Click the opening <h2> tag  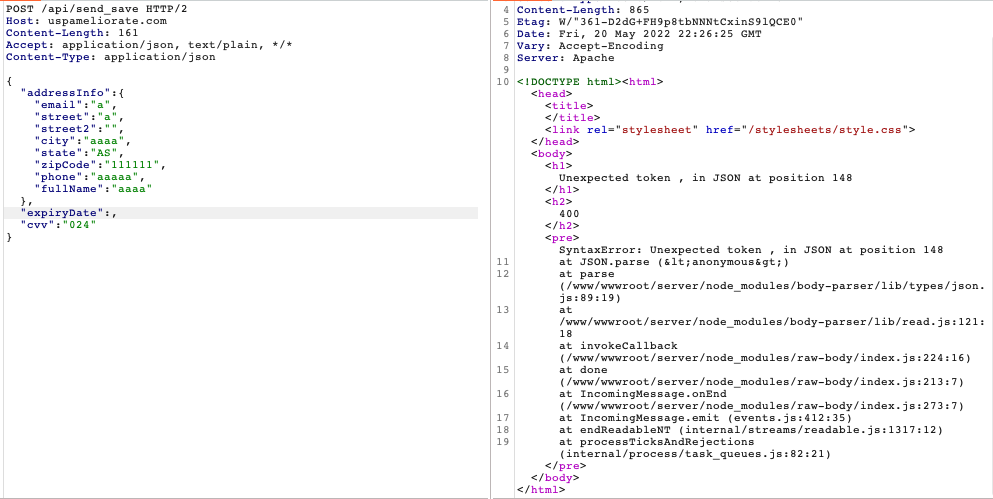coord(559,202)
